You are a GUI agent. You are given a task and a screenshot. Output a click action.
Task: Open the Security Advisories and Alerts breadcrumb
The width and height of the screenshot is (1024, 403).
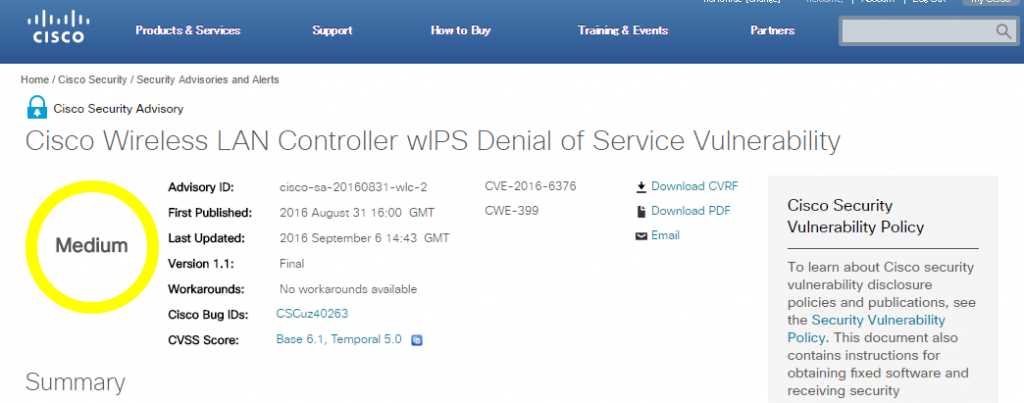208,80
